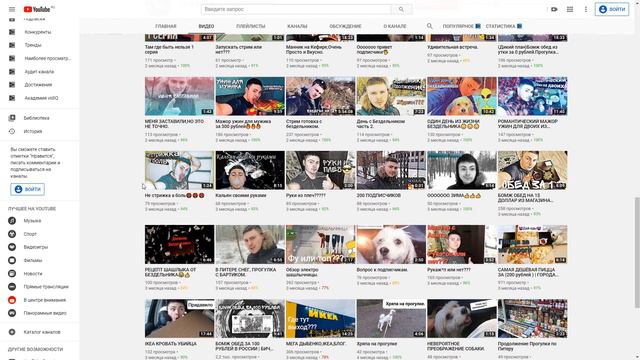Click the Руки из плеч????? video title
Image resolution: width=640 pixels, height=360 pixels.
306,196
